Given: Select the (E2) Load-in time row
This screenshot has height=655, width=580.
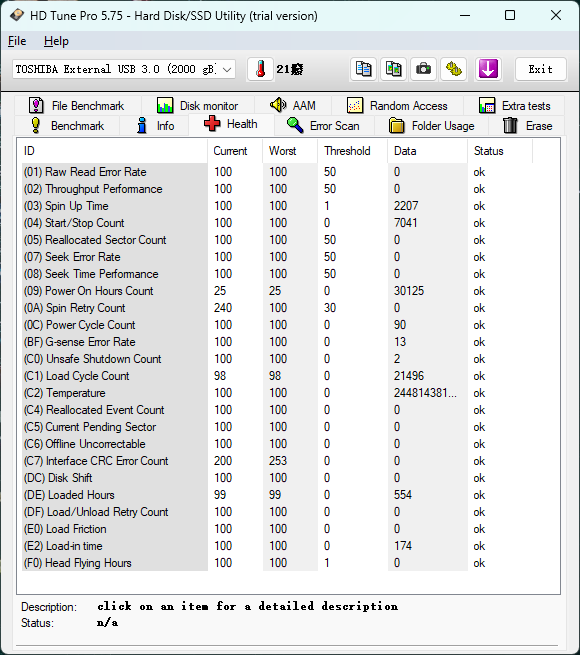Looking at the screenshot, I should tap(277, 546).
